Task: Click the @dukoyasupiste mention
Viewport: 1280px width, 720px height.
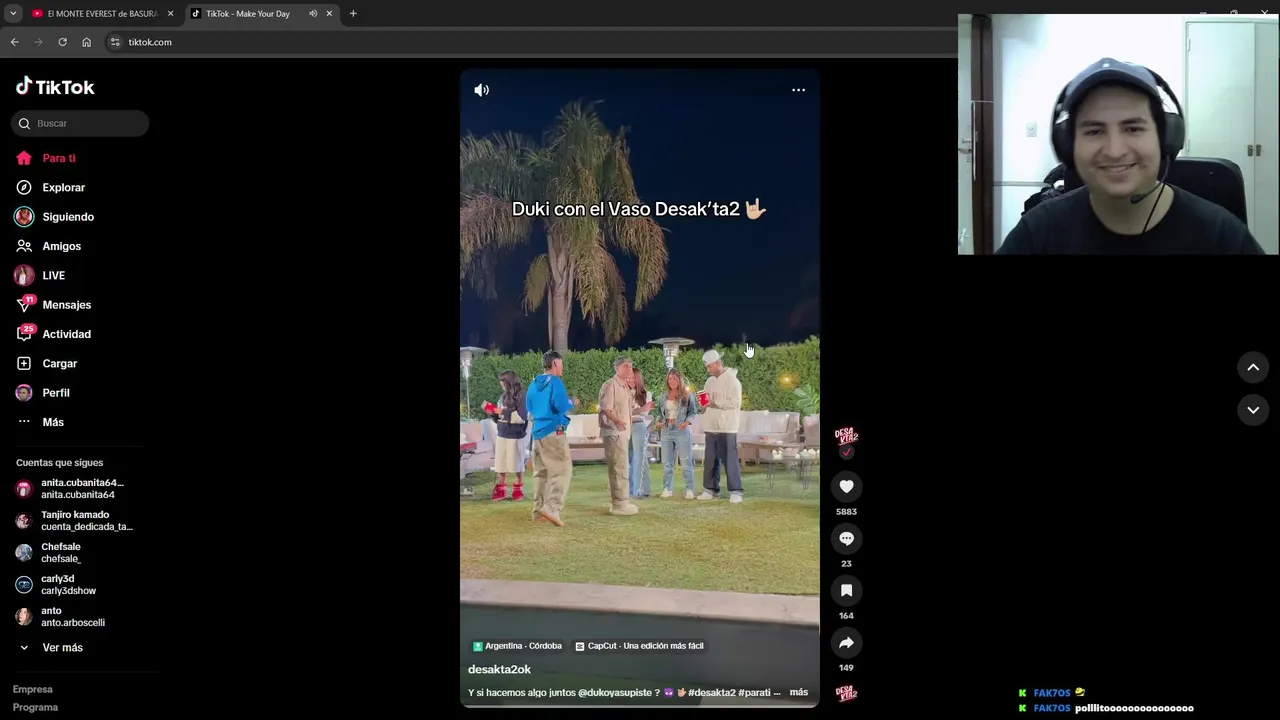Action: [x=615, y=692]
